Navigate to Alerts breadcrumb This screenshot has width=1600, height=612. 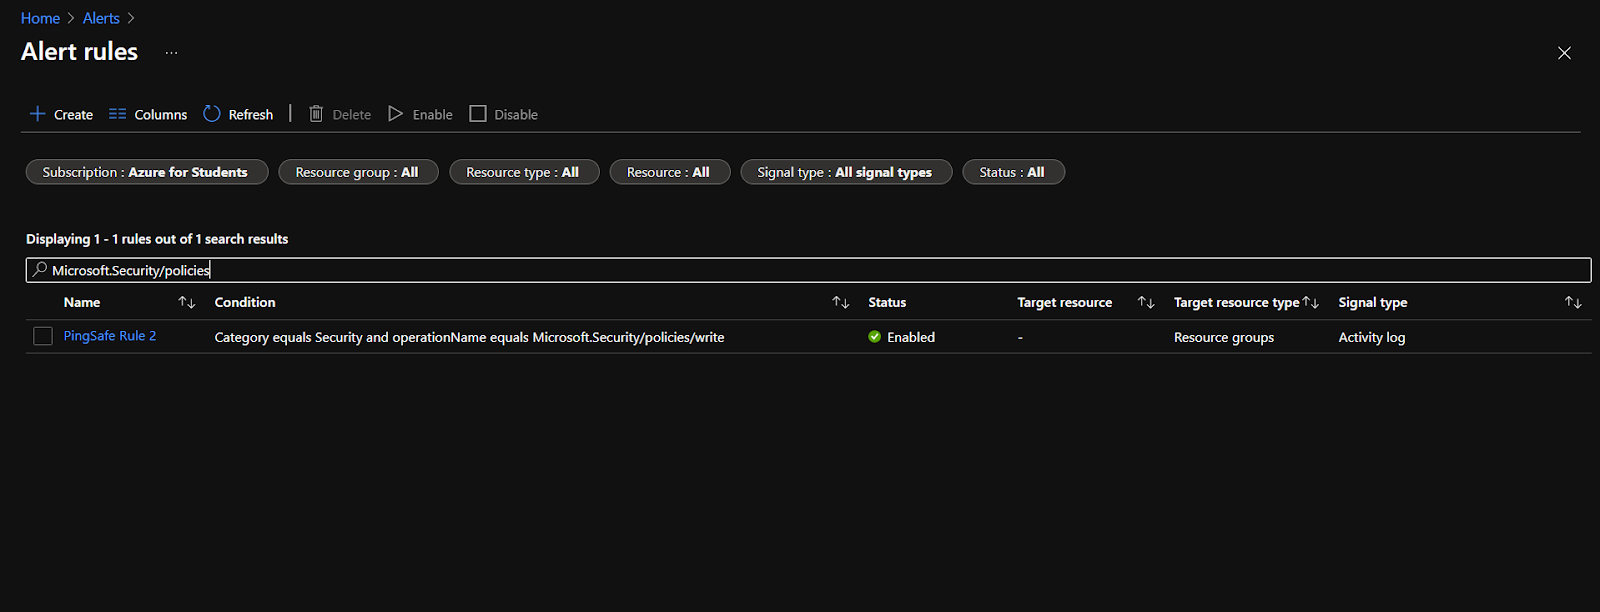coord(101,18)
